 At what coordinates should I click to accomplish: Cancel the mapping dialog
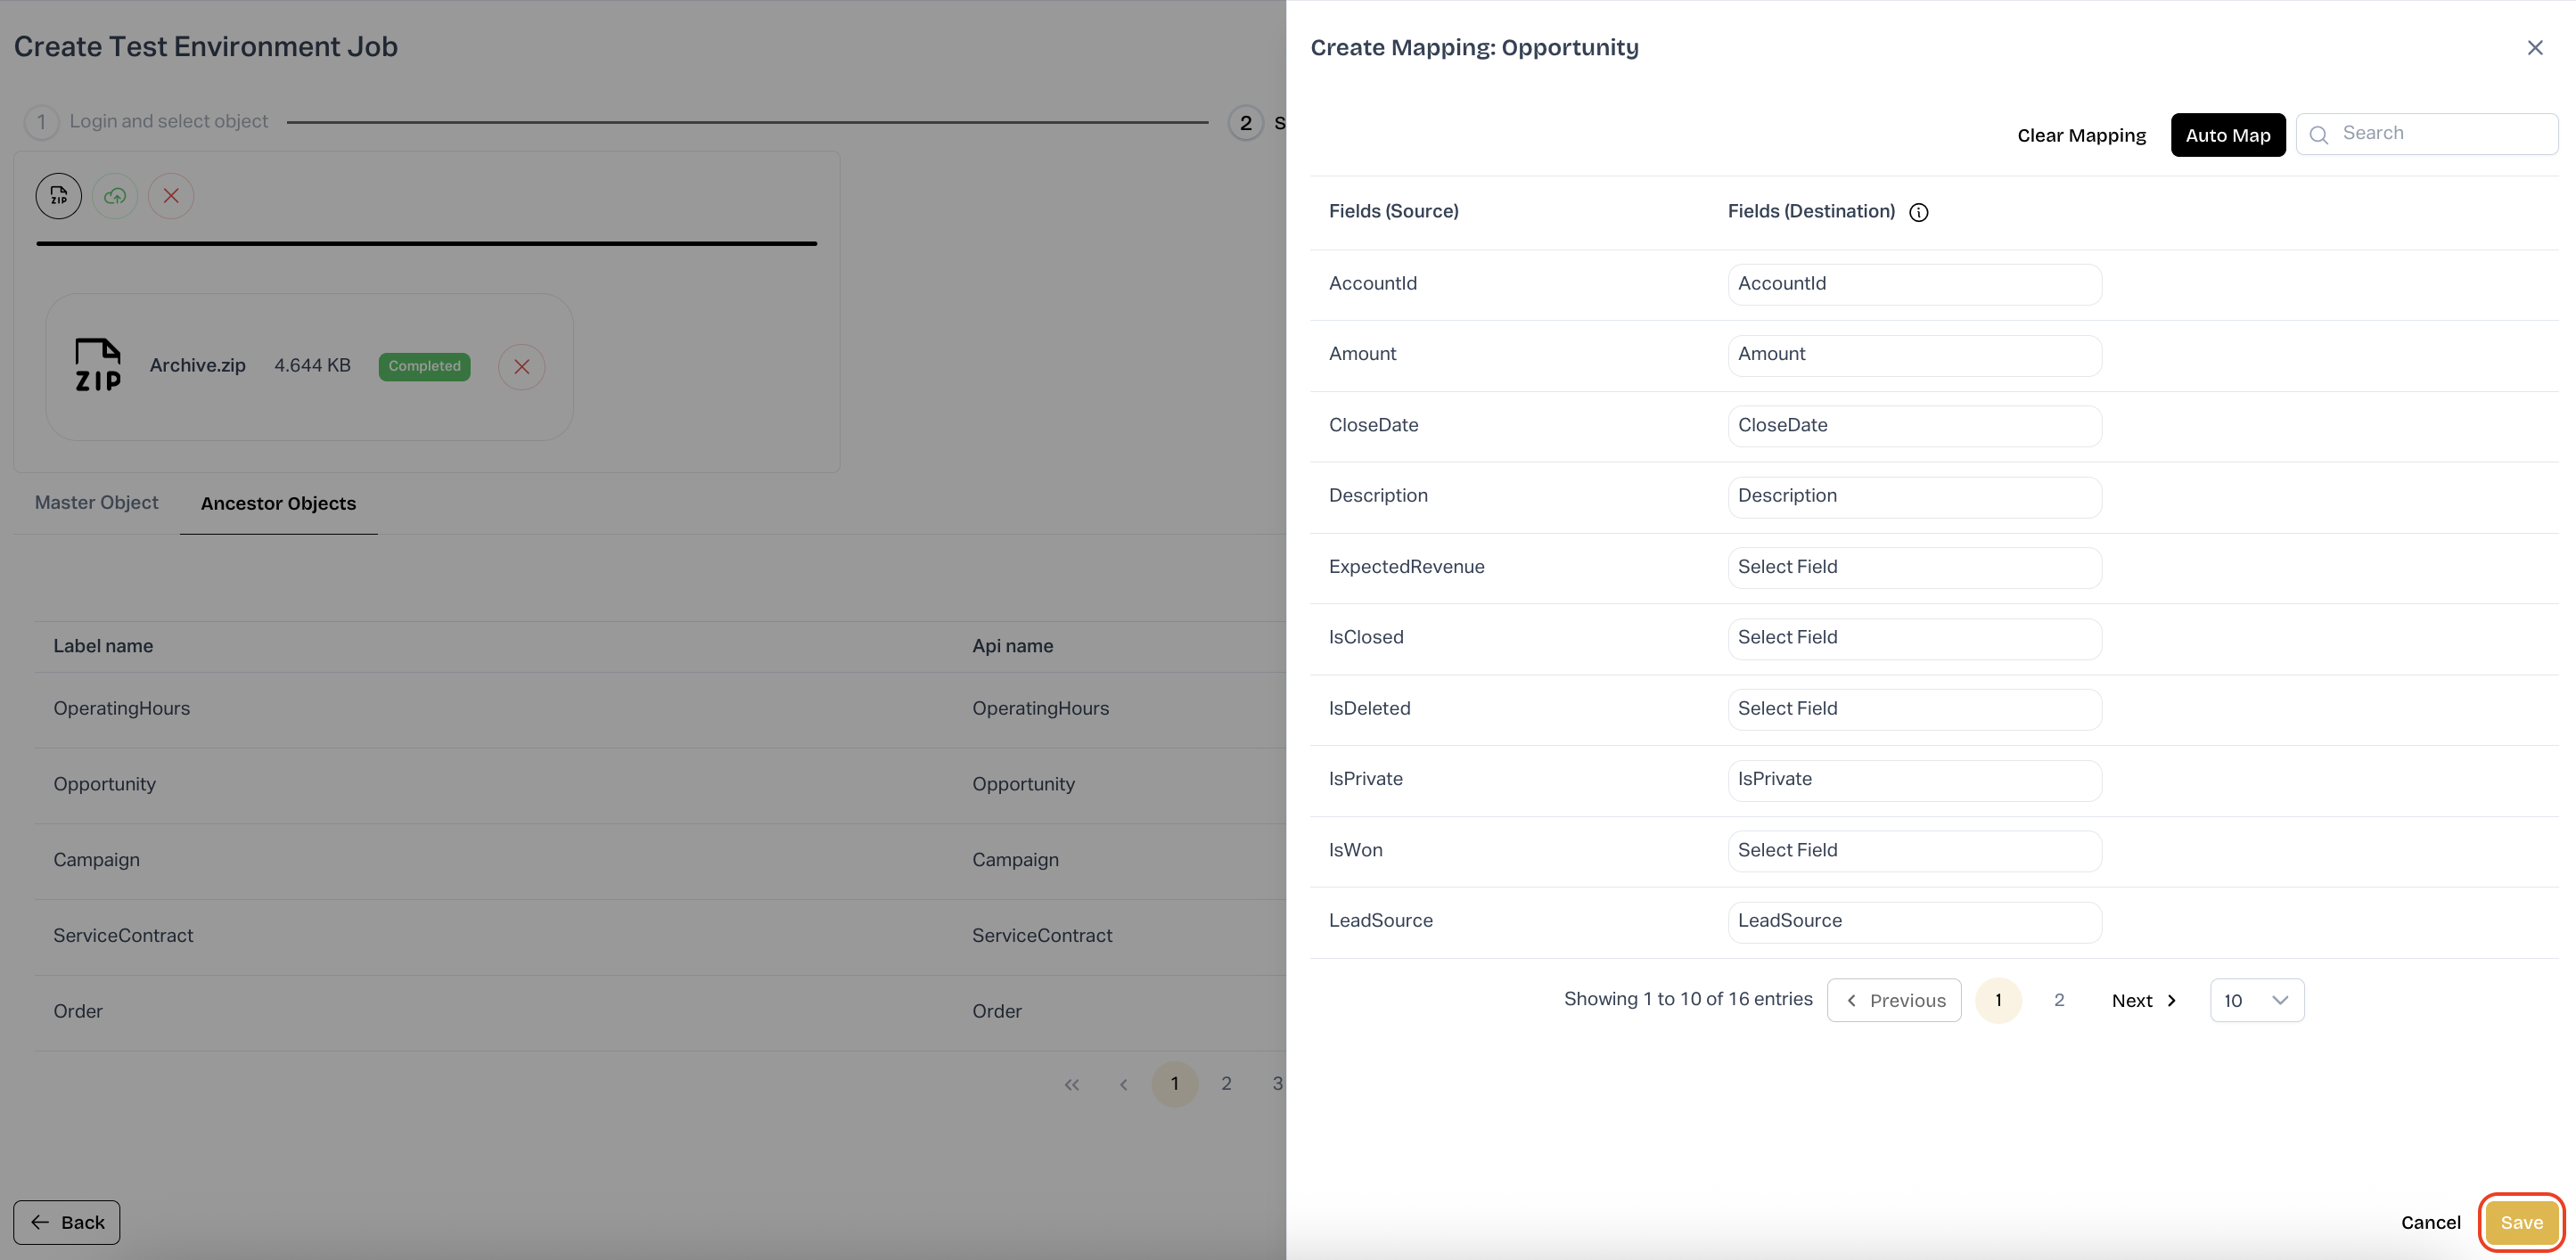coord(2430,1222)
